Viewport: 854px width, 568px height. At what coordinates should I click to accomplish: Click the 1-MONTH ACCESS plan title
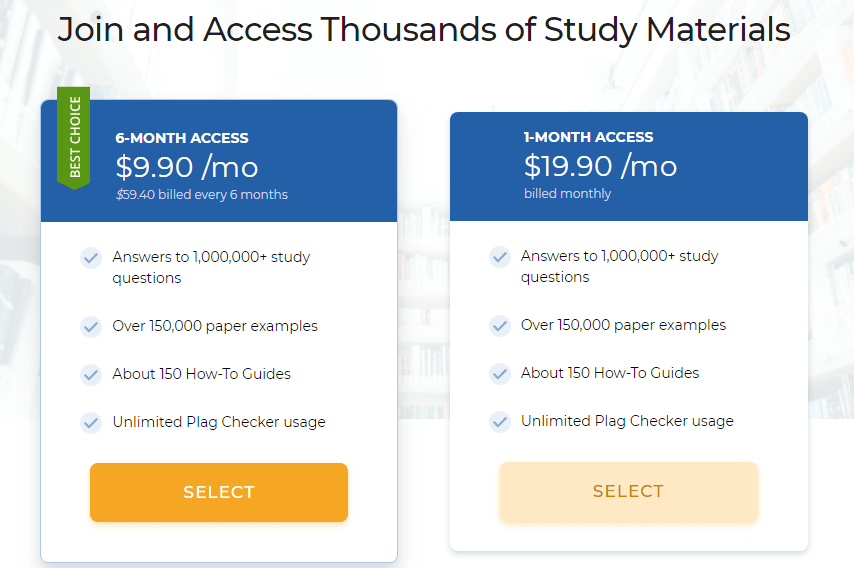tap(589, 137)
